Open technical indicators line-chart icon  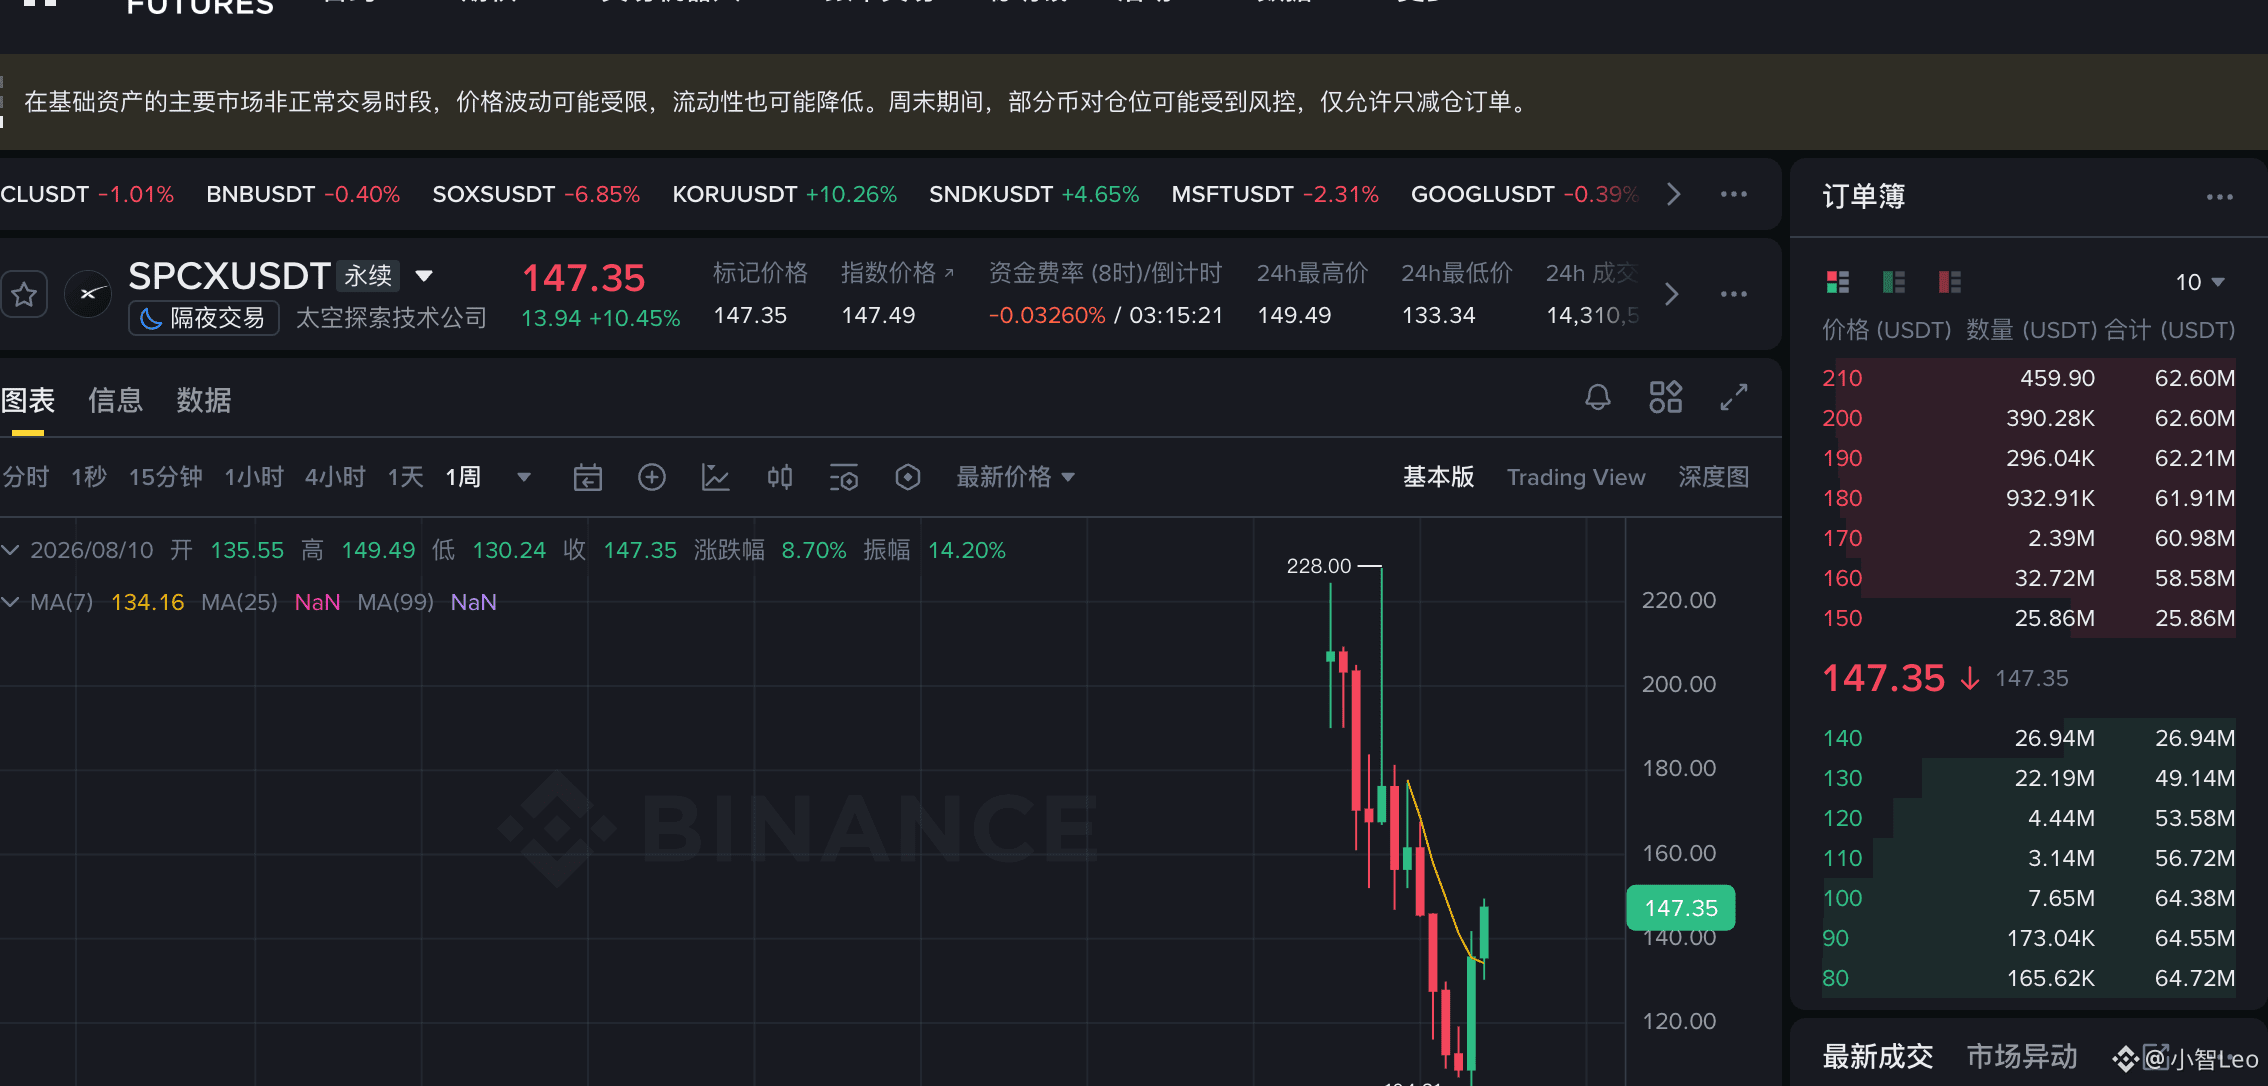point(716,477)
